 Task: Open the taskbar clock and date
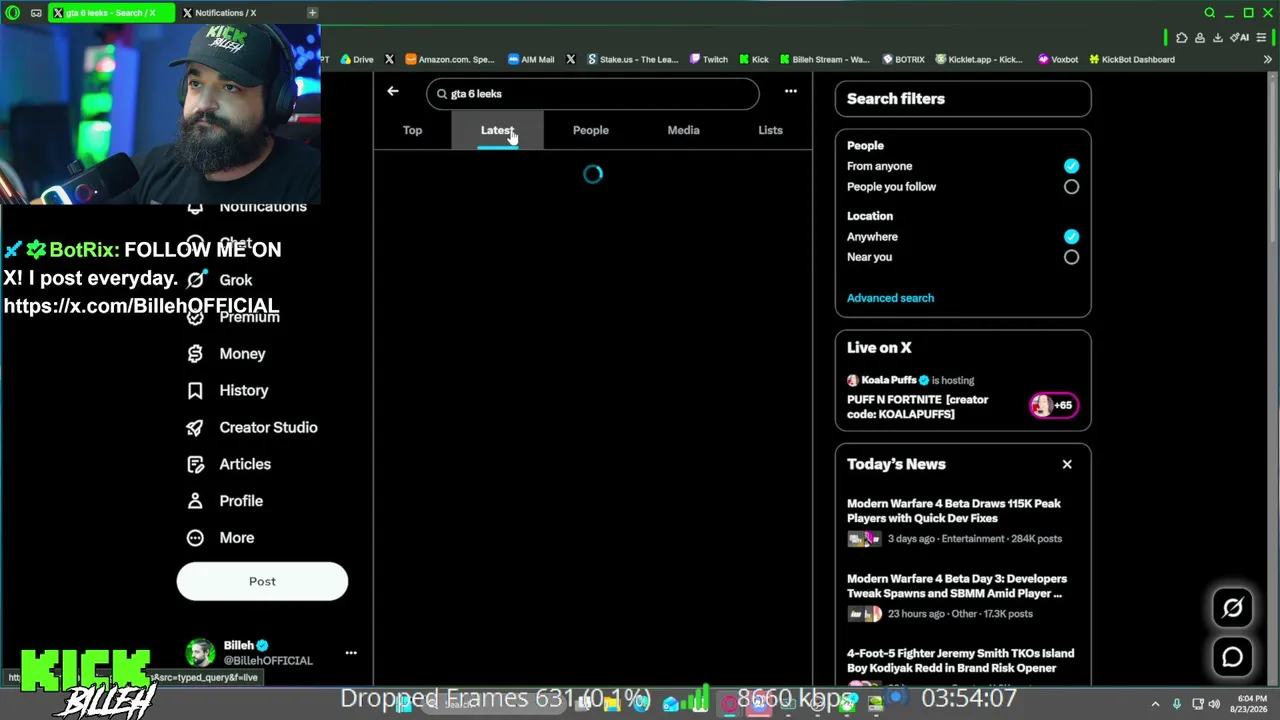pyautogui.click(x=1250, y=704)
